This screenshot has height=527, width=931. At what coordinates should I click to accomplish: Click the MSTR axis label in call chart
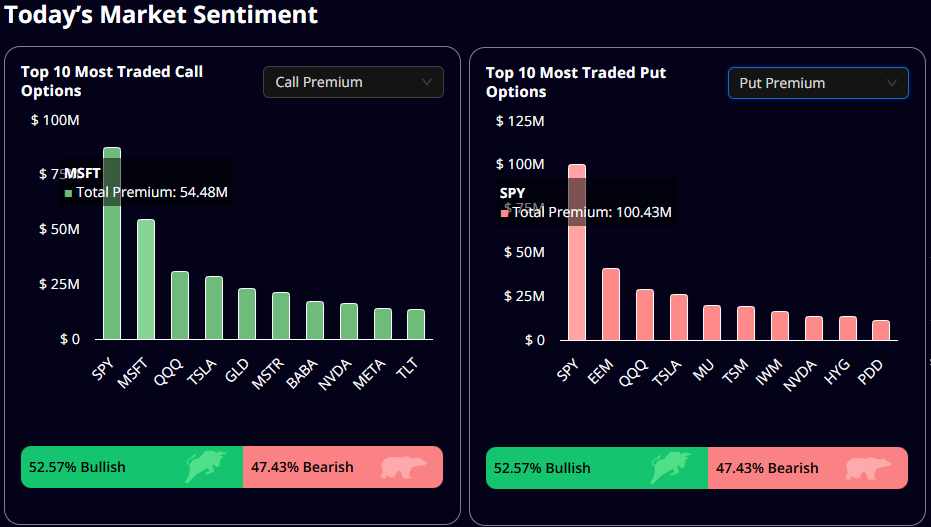(x=268, y=374)
